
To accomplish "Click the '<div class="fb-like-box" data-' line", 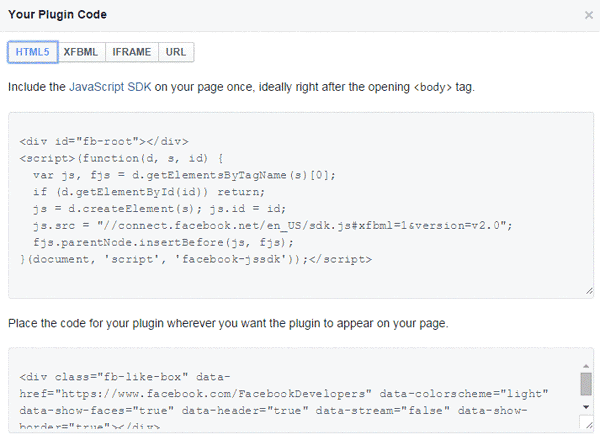I will click(x=125, y=377).
